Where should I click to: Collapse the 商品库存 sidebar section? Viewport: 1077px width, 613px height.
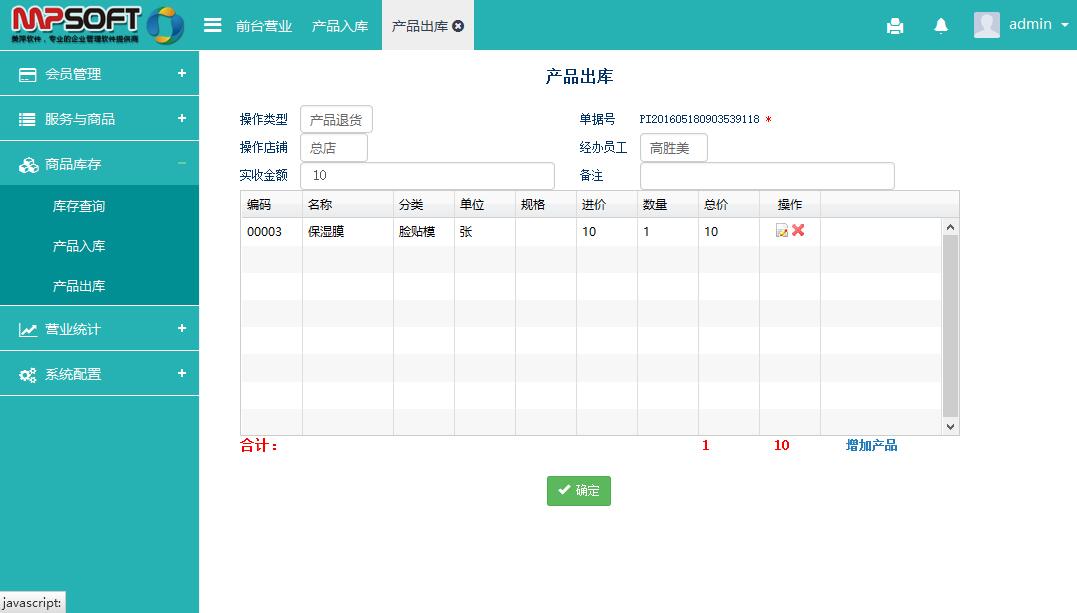(x=99, y=164)
